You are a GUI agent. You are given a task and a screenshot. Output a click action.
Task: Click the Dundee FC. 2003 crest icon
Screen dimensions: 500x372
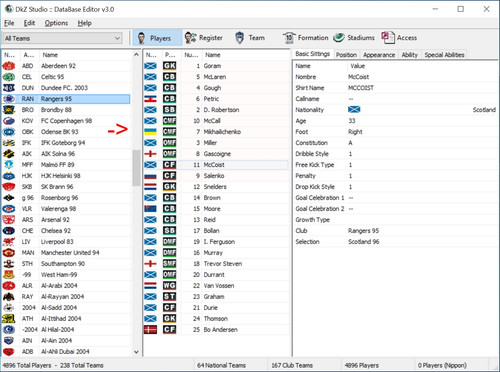[x=9, y=88]
